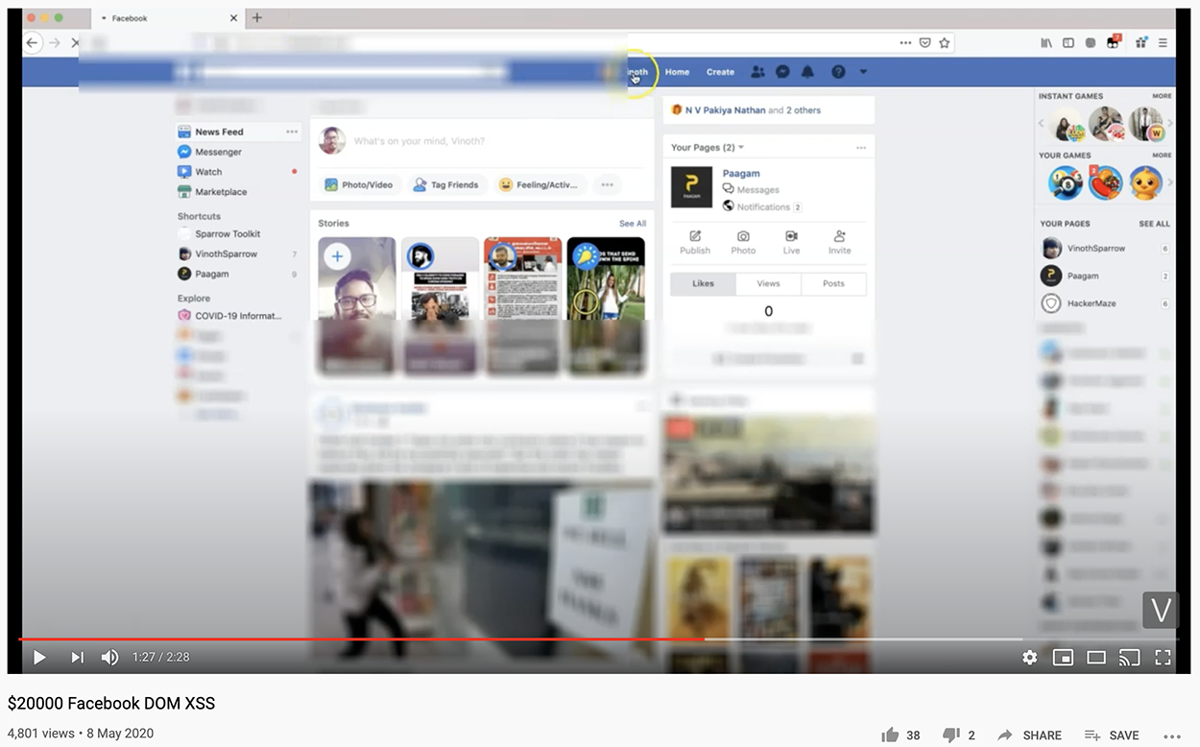1200x747 pixels.
Task: Activate miniplayer mode
Action: click(1063, 657)
